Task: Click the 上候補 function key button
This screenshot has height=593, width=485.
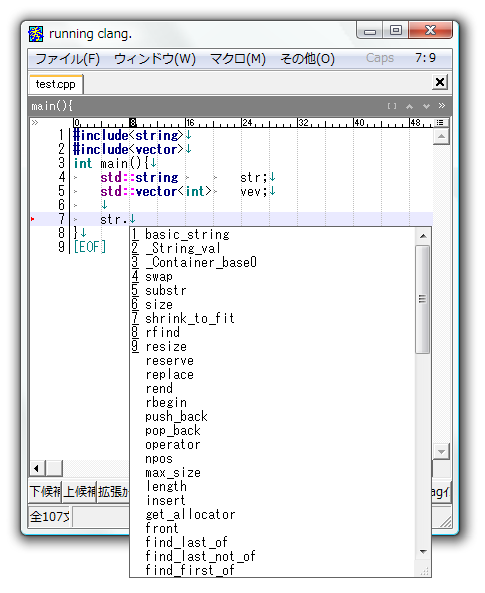Action: pyautogui.click(x=79, y=492)
